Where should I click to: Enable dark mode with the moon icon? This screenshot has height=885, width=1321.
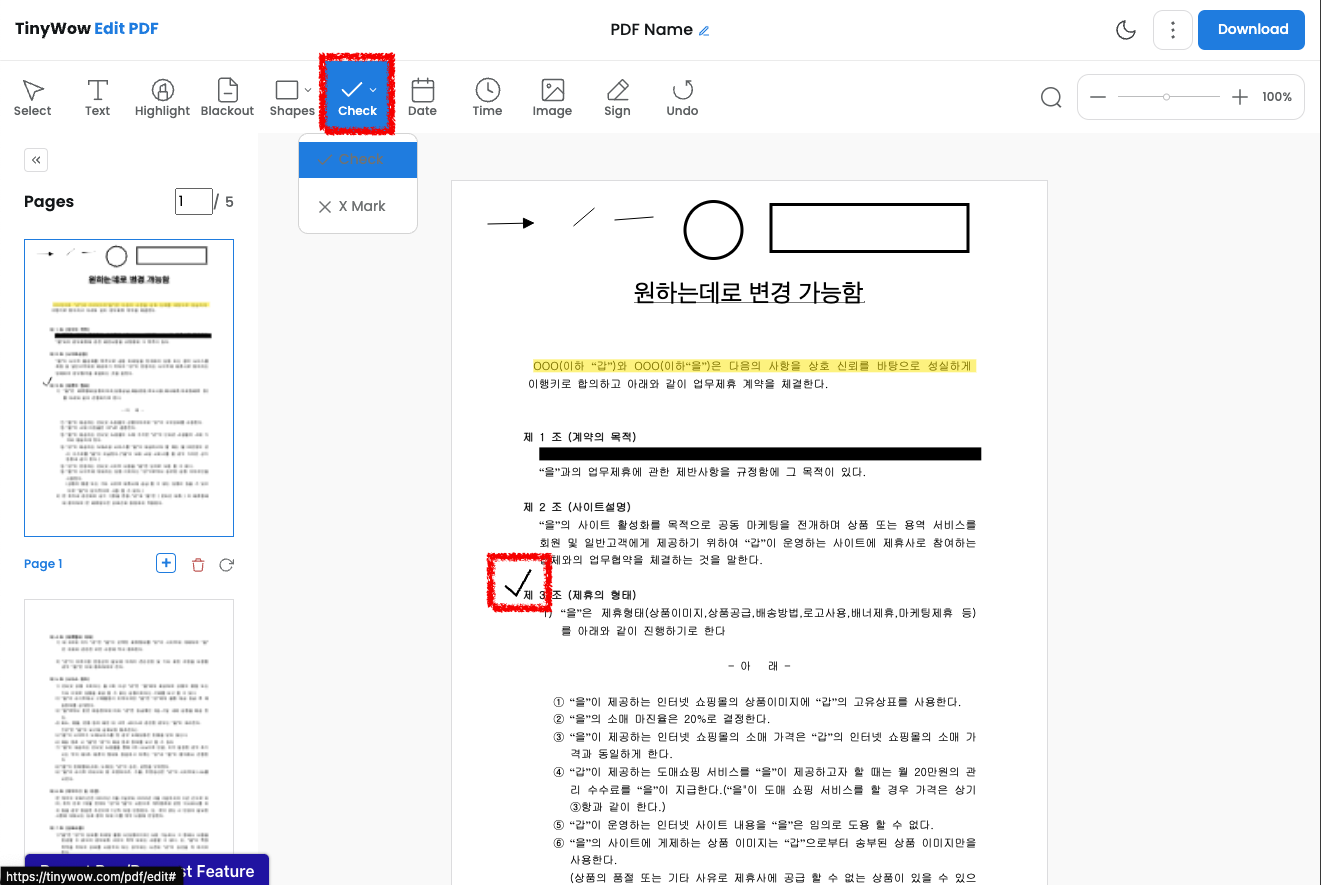1125,29
